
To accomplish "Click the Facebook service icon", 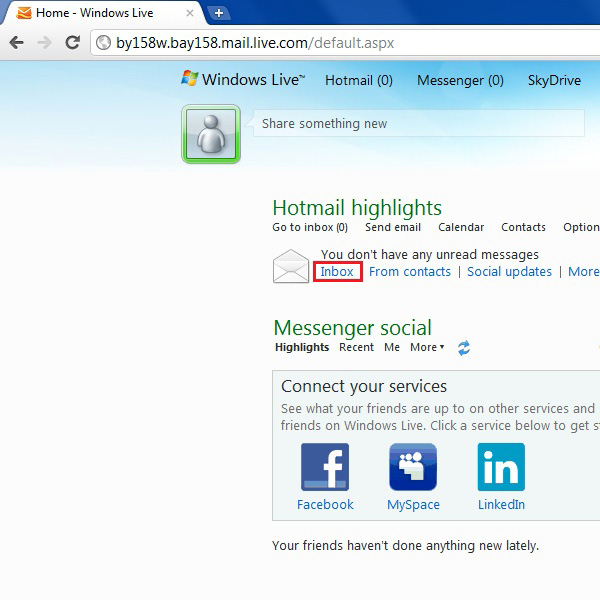I will tap(325, 467).
